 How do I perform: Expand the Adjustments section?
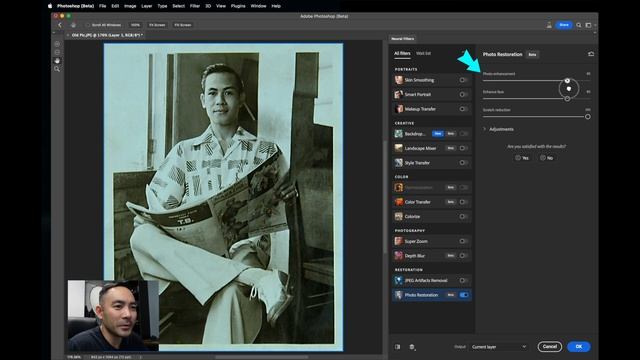pos(498,129)
